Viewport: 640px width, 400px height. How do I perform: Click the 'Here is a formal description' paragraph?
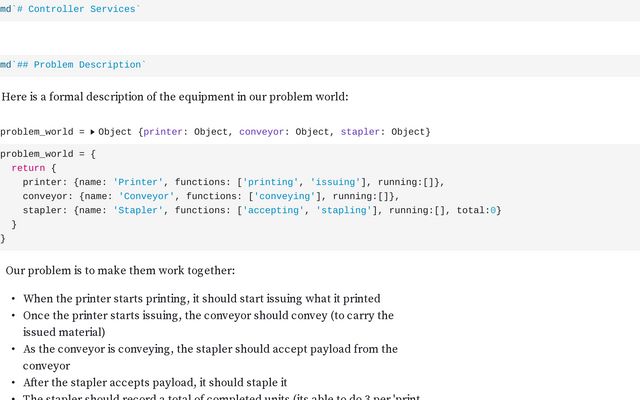tap(175, 97)
